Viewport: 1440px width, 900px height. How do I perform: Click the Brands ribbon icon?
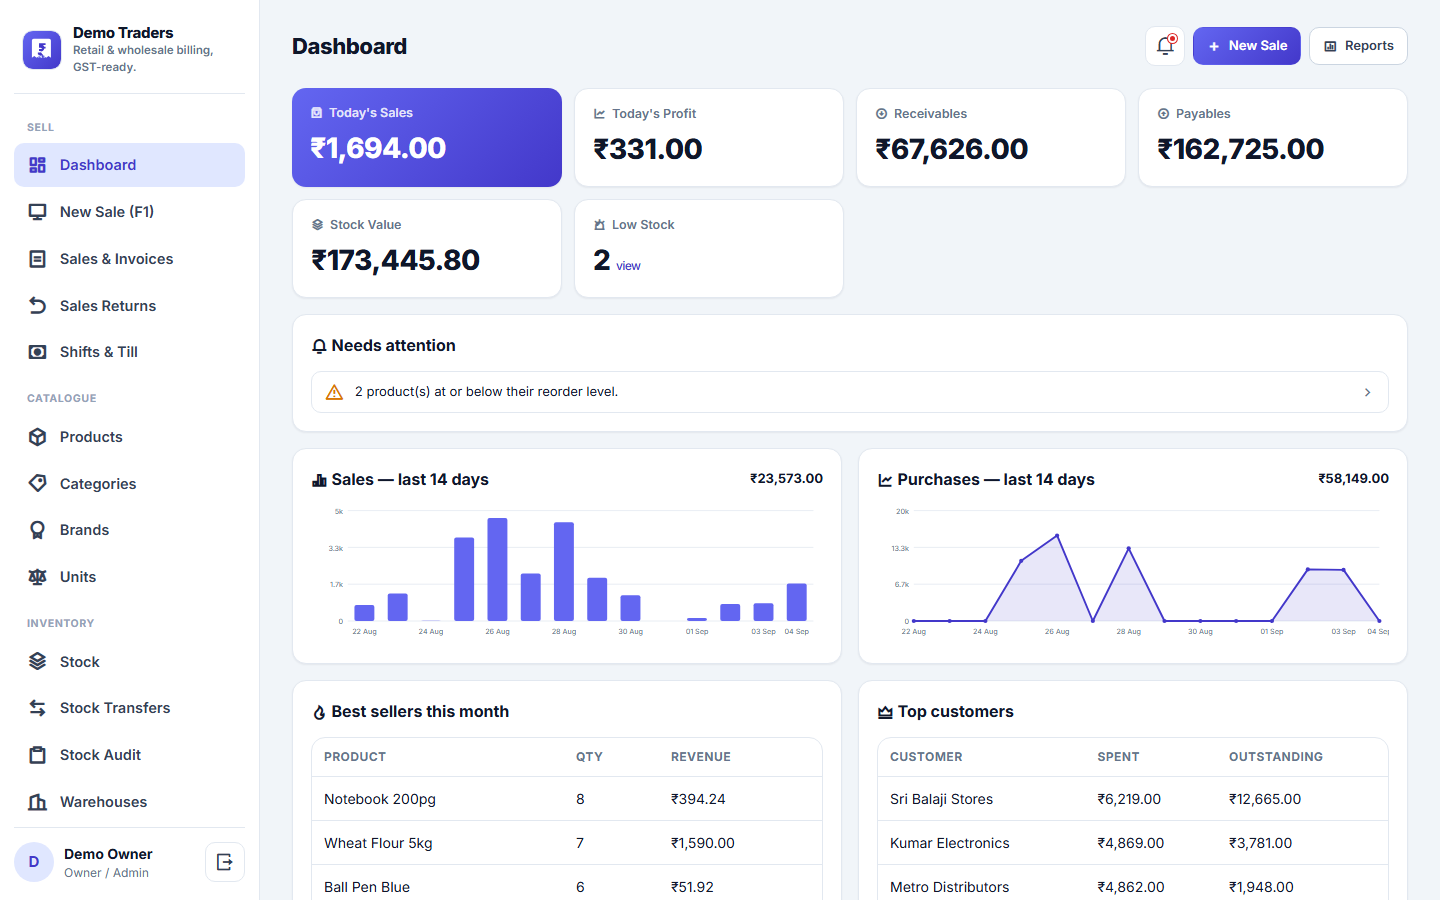point(38,530)
